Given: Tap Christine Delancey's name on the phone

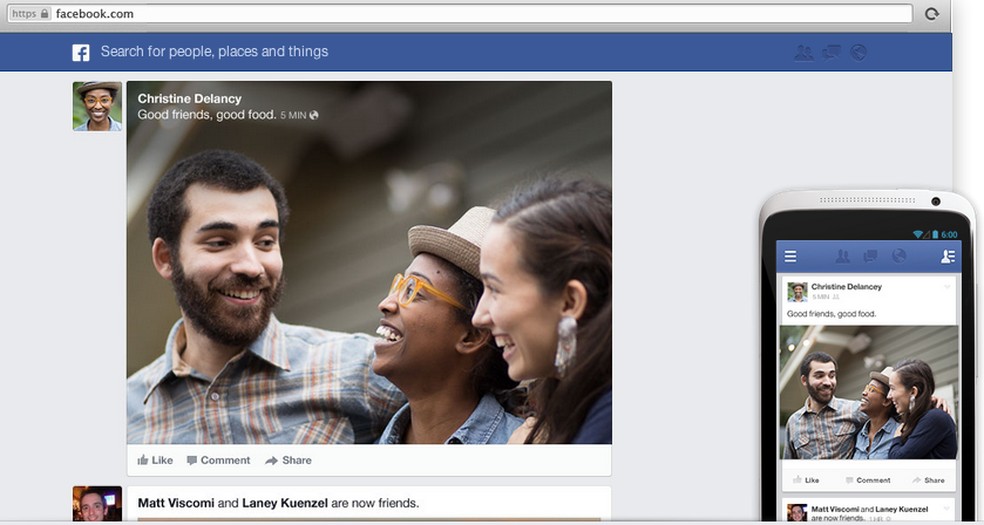Looking at the screenshot, I should point(847,287).
